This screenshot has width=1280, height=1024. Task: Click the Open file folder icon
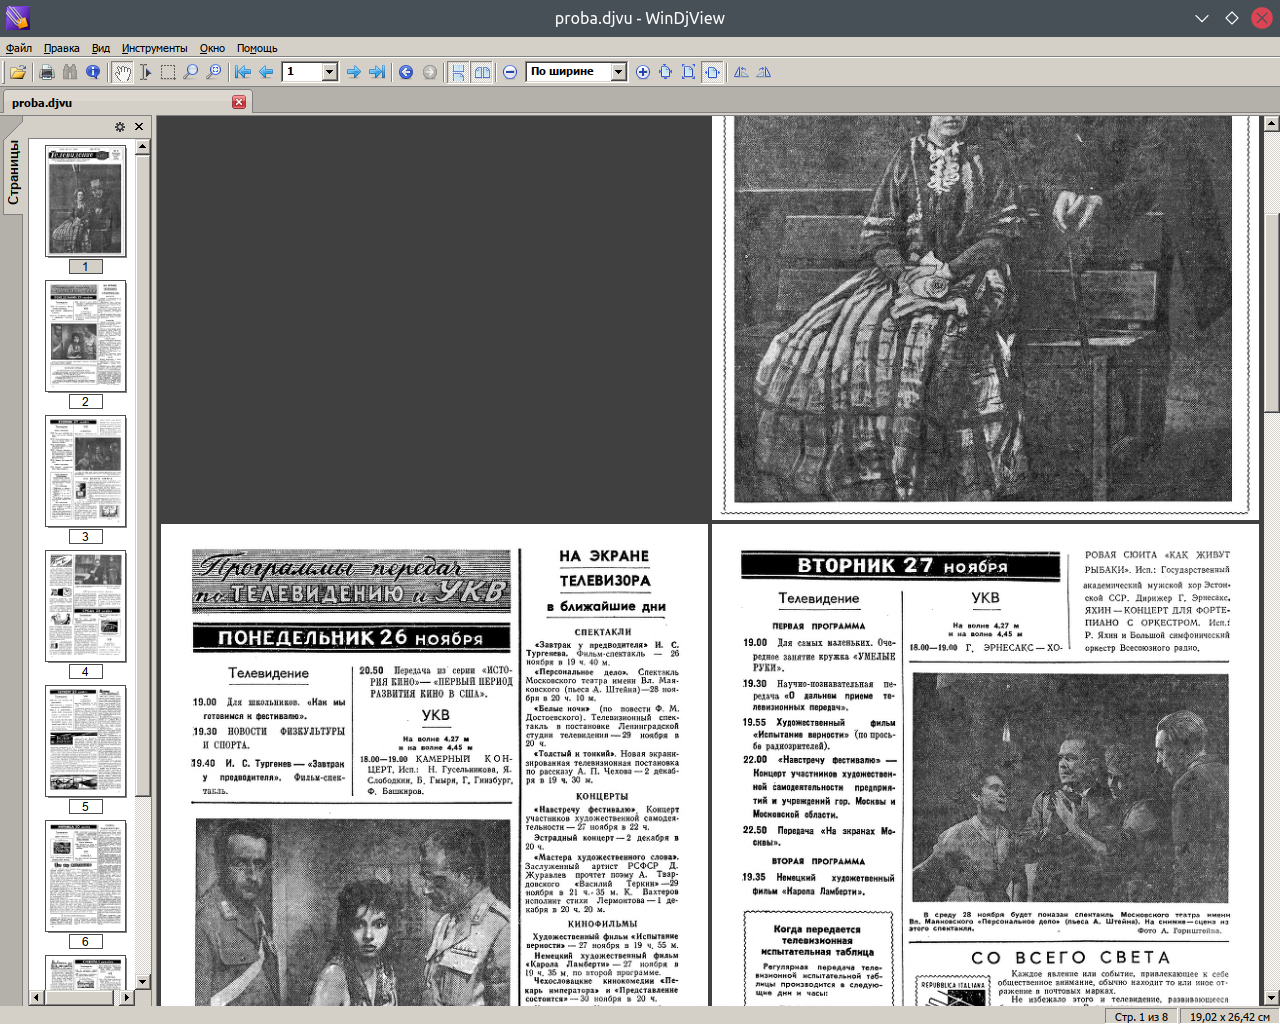tap(18, 72)
